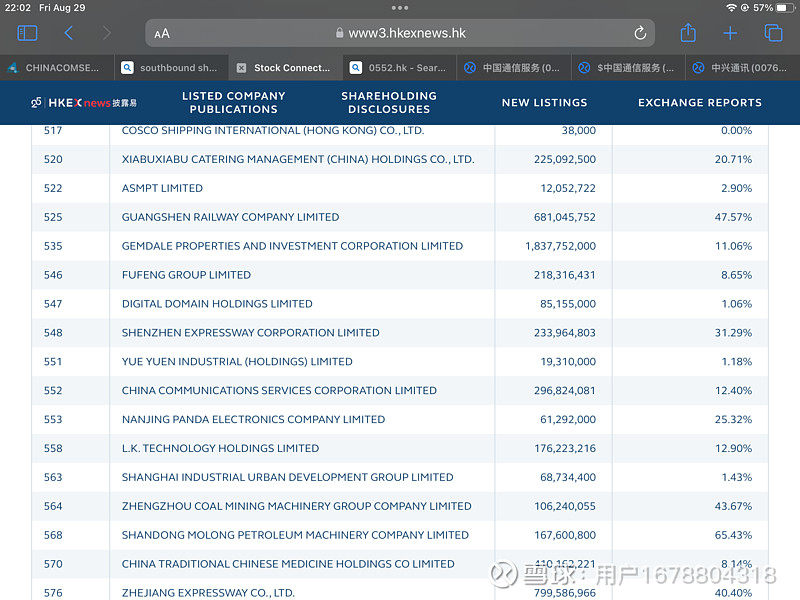Switch to the CHINACOMSE tab
Screen dimensions: 800x600
pyautogui.click(x=60, y=68)
